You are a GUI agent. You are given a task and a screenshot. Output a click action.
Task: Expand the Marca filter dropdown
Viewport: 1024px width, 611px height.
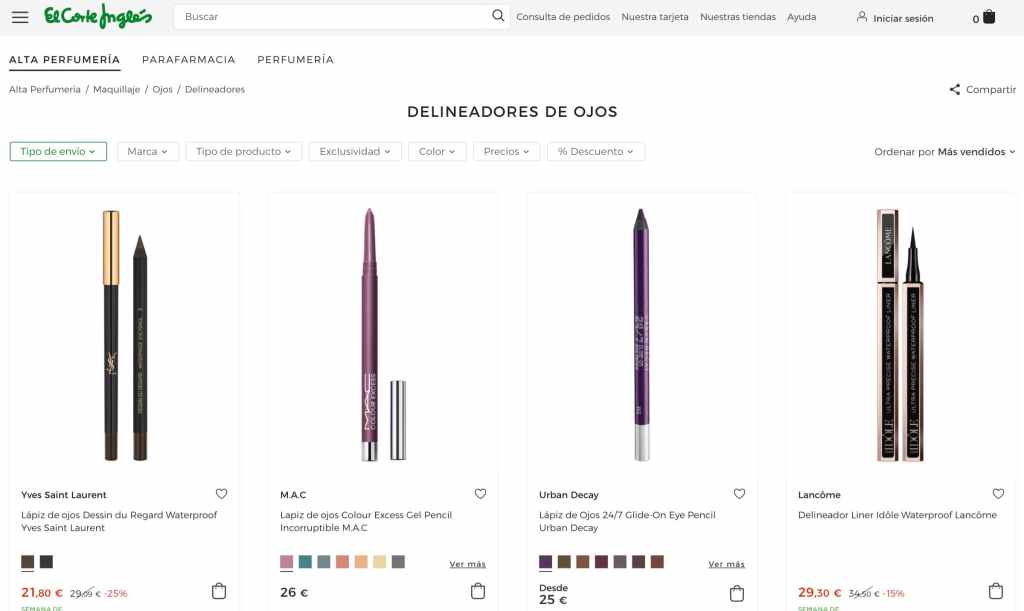[x=148, y=151]
